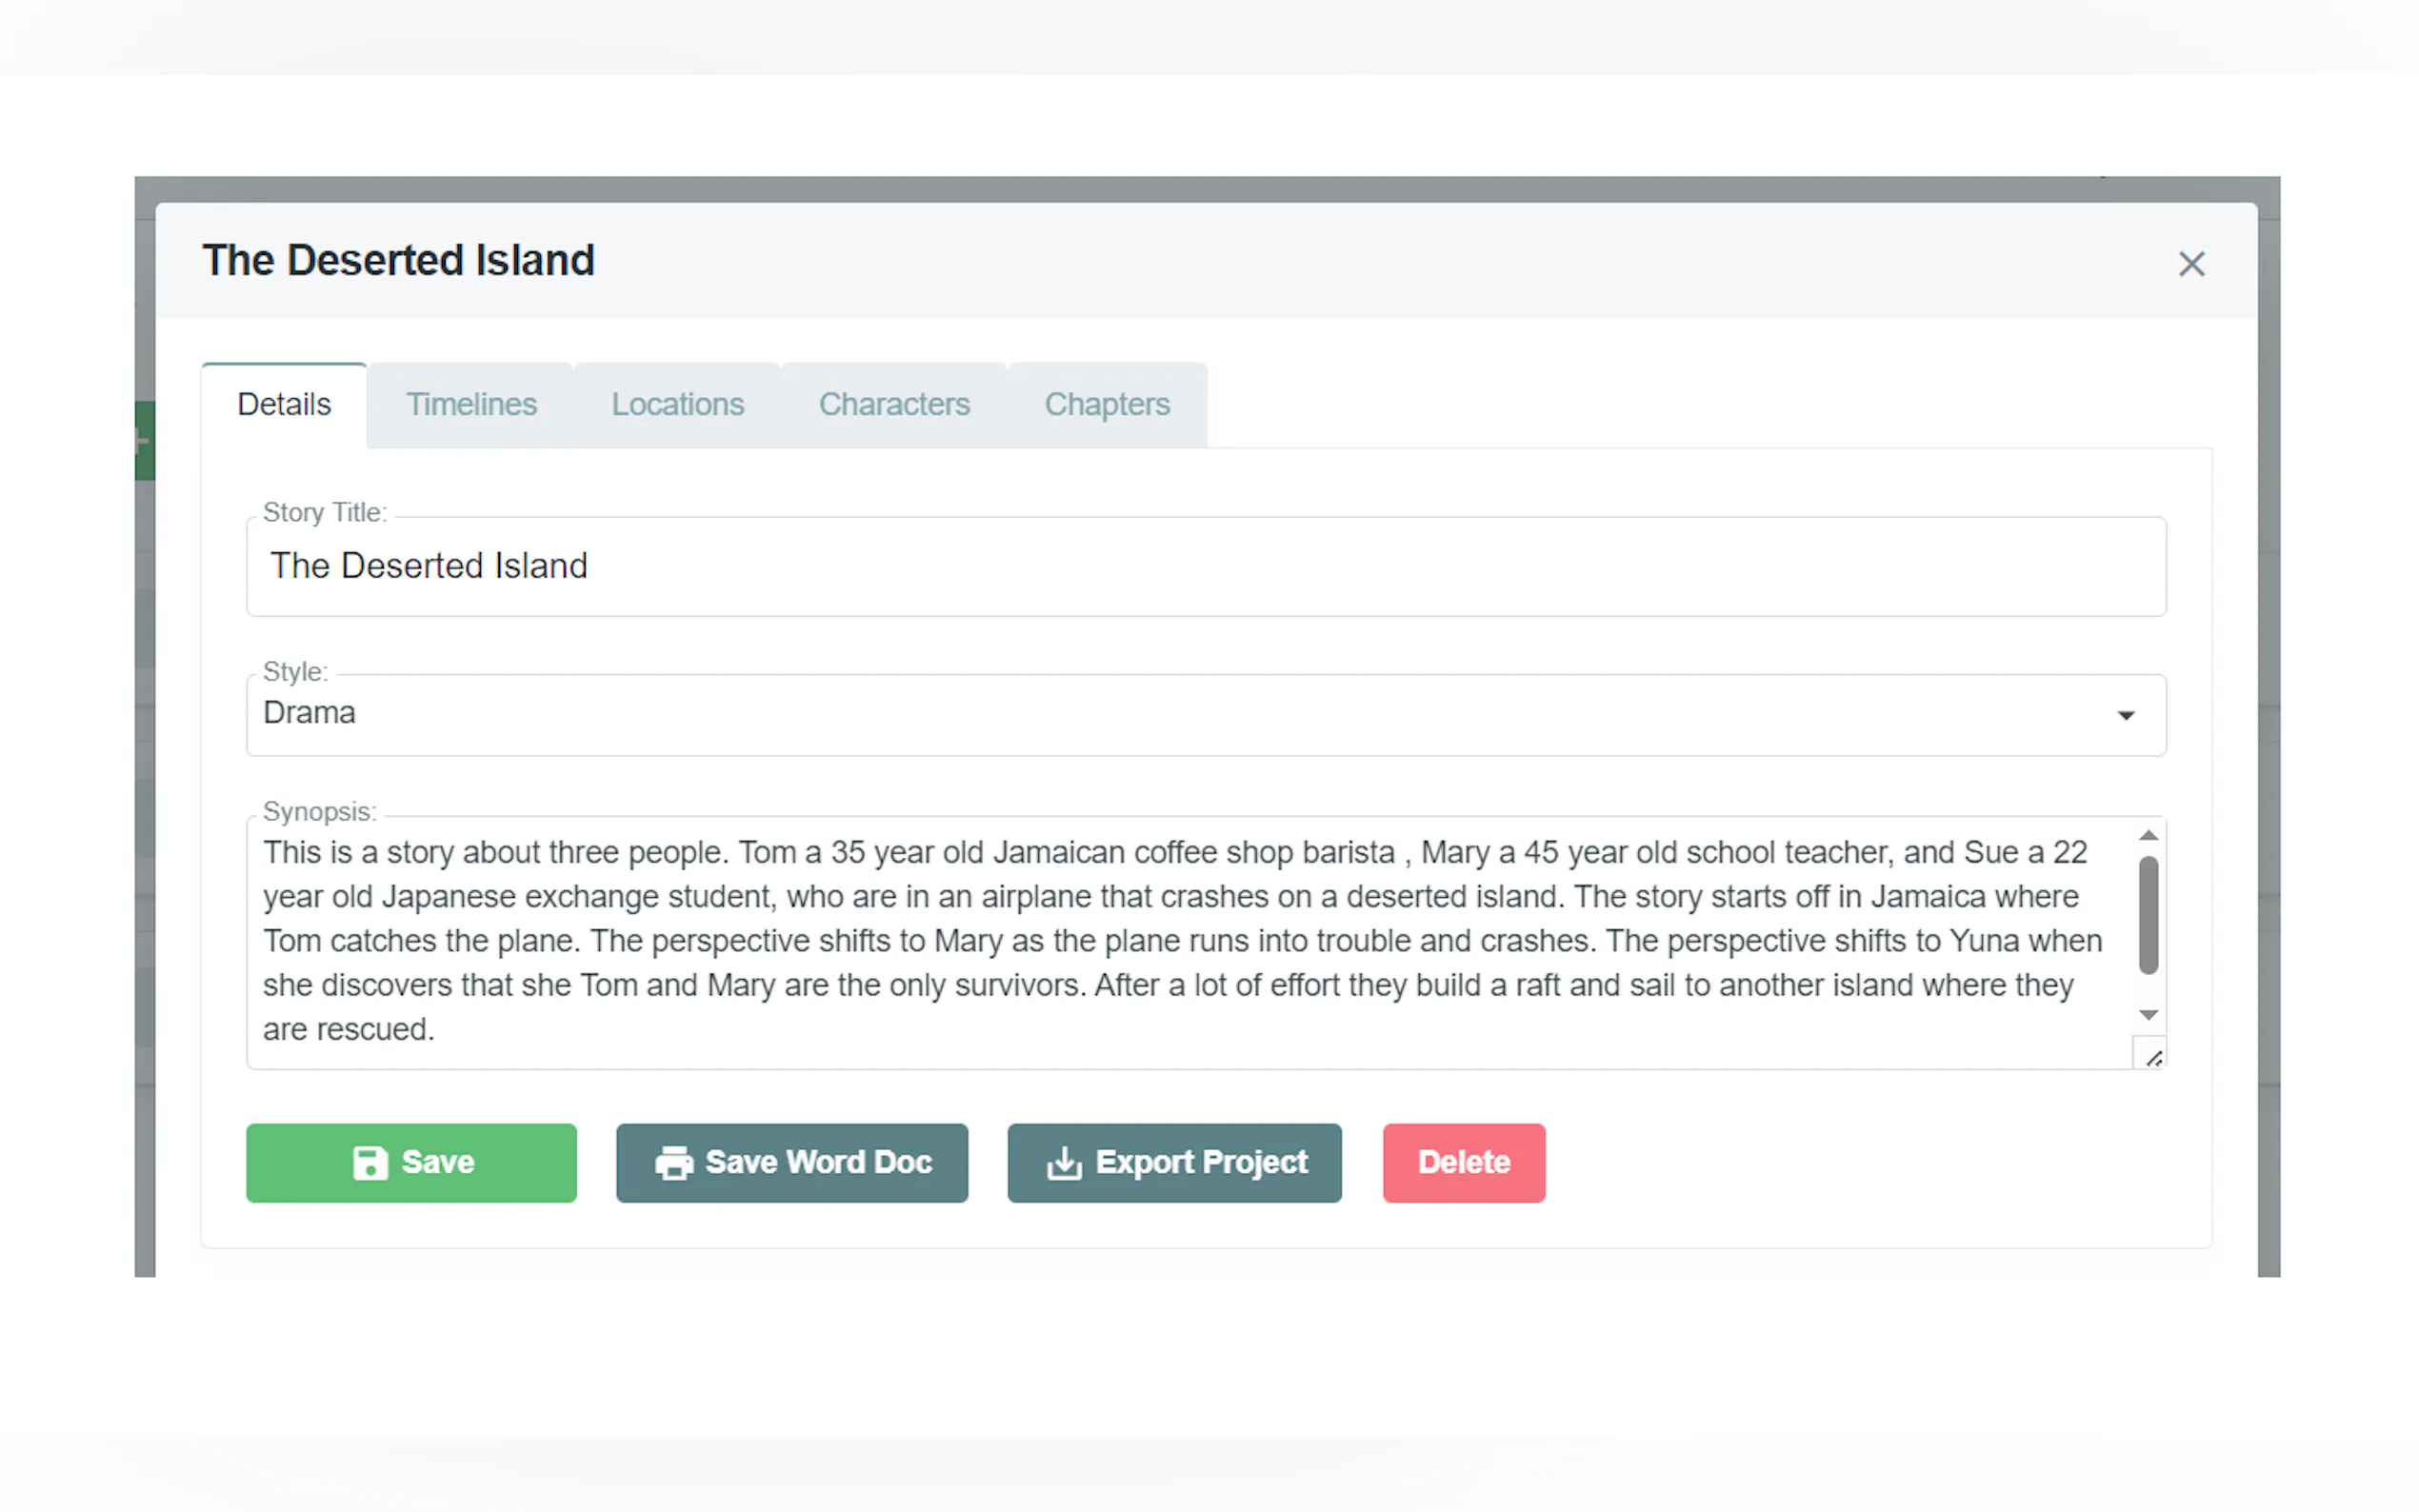Open the Locations tab

point(678,405)
